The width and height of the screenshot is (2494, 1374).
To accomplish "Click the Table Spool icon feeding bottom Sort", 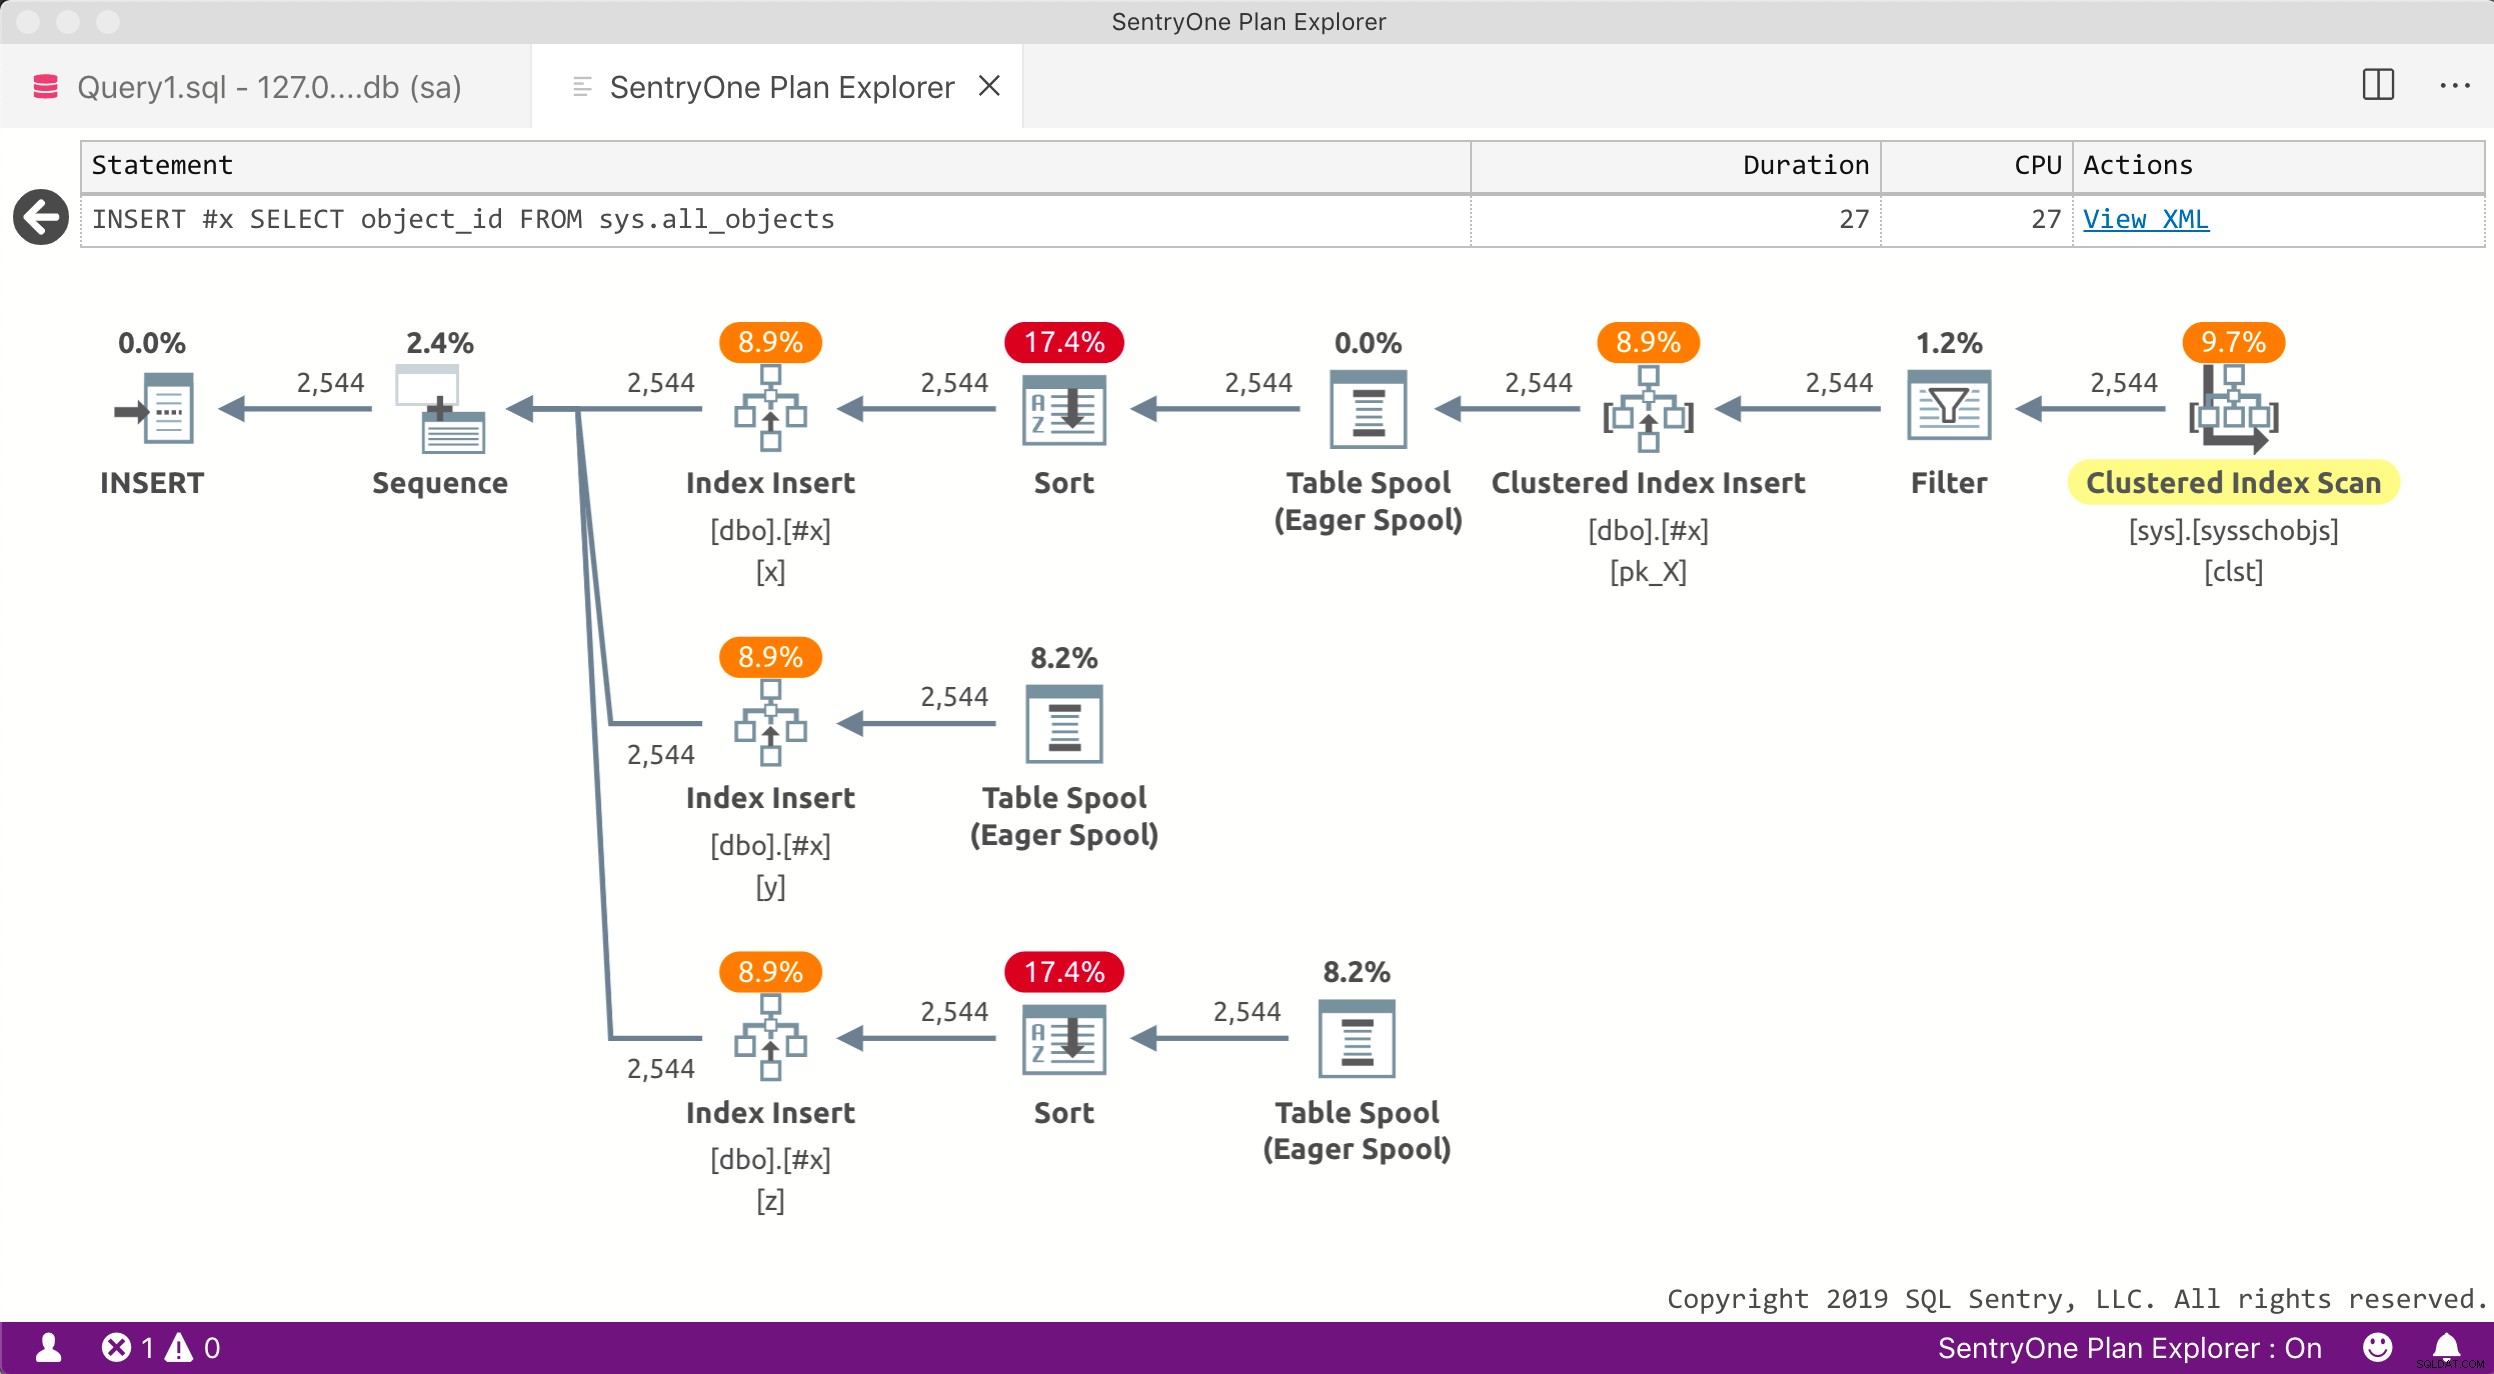I will point(1356,1039).
